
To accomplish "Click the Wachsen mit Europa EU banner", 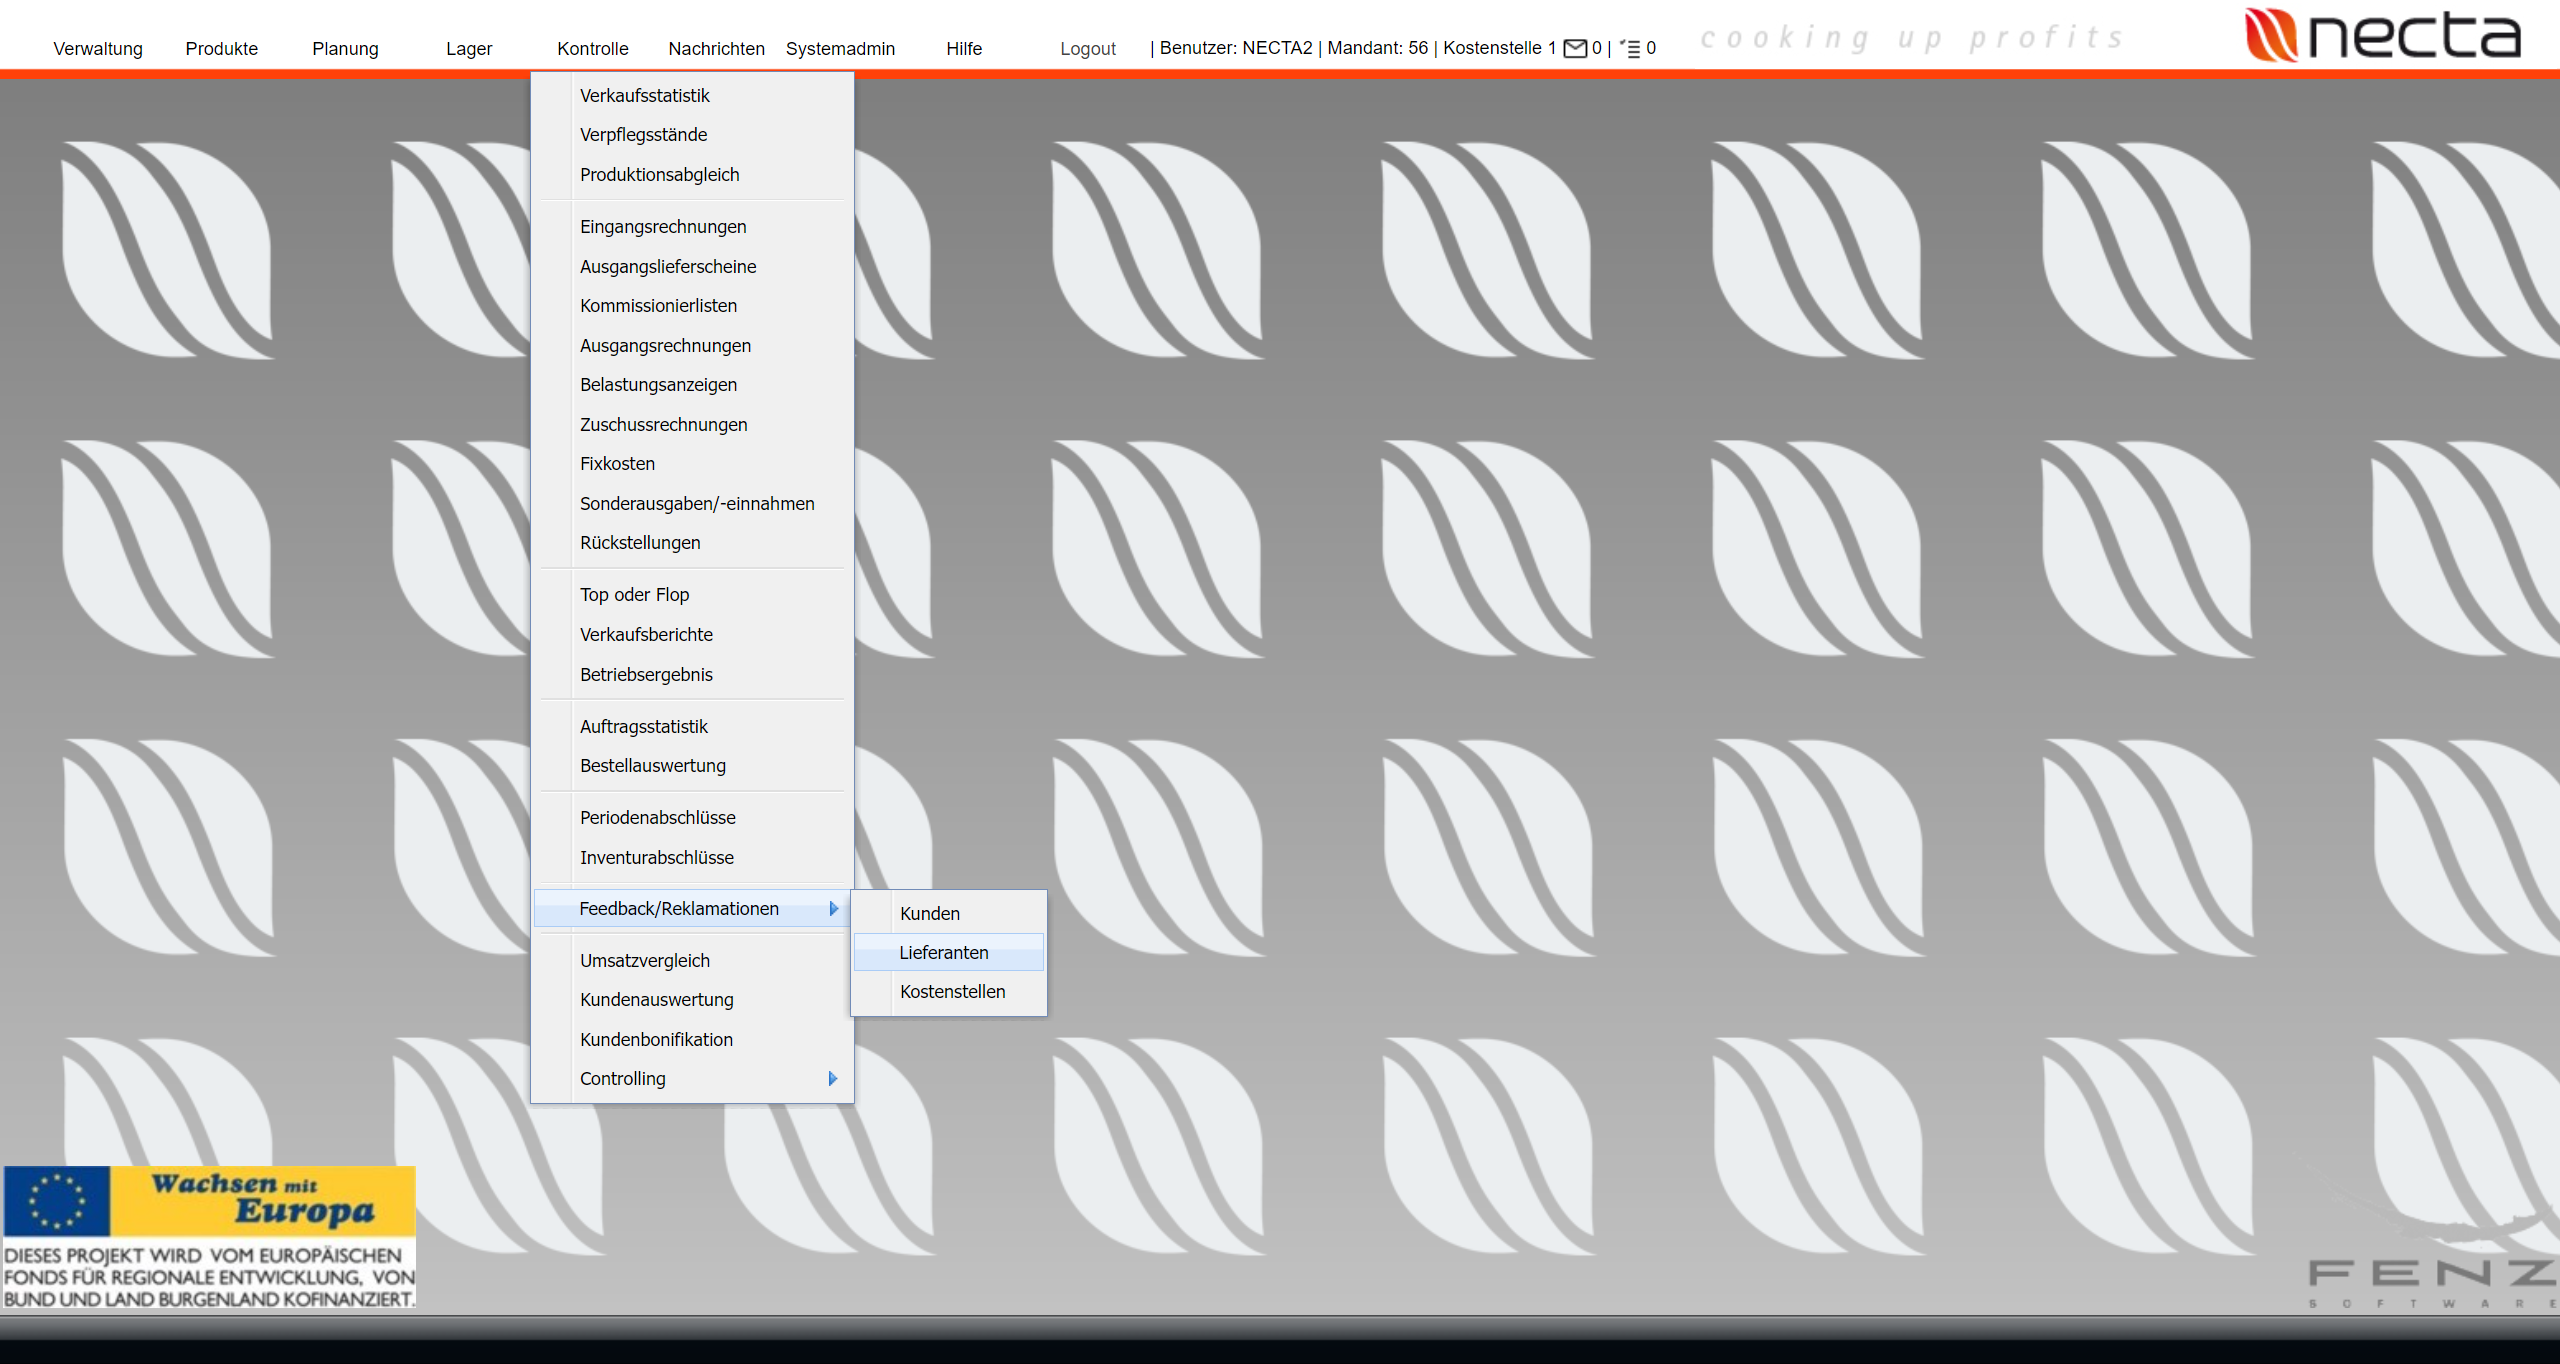I will click(x=209, y=1236).
